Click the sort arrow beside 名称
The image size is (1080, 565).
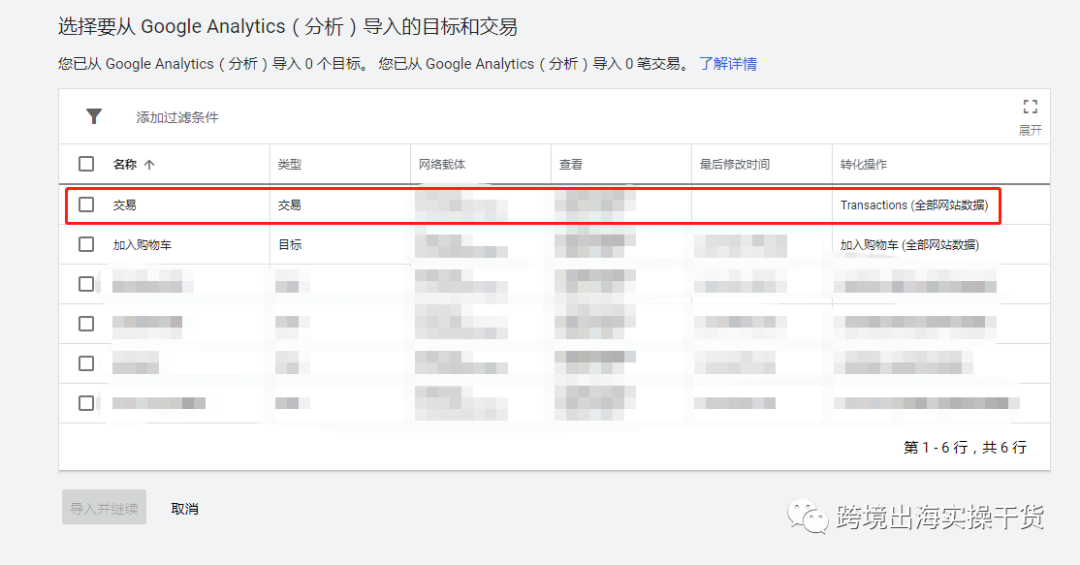(x=149, y=165)
